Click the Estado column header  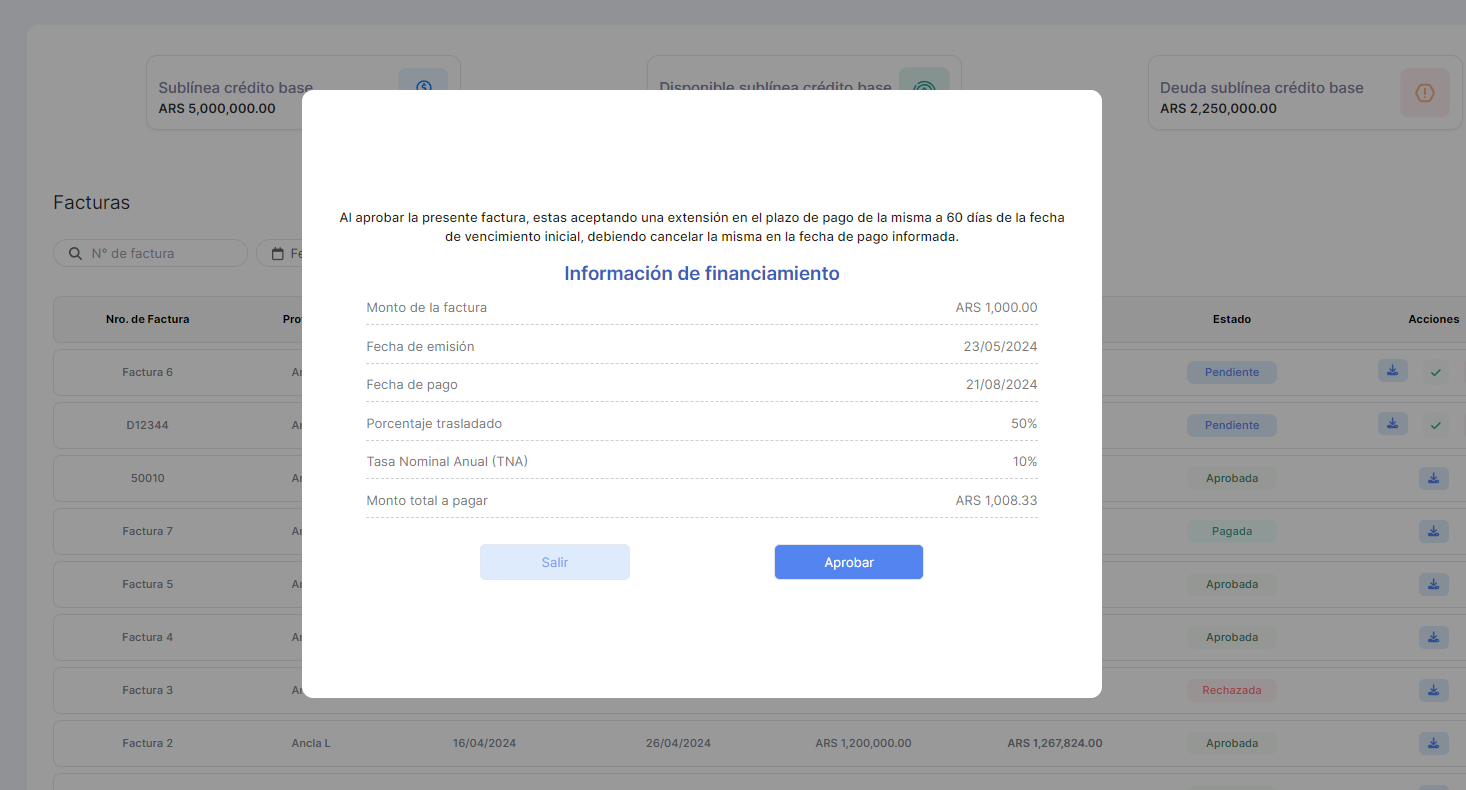click(x=1231, y=319)
